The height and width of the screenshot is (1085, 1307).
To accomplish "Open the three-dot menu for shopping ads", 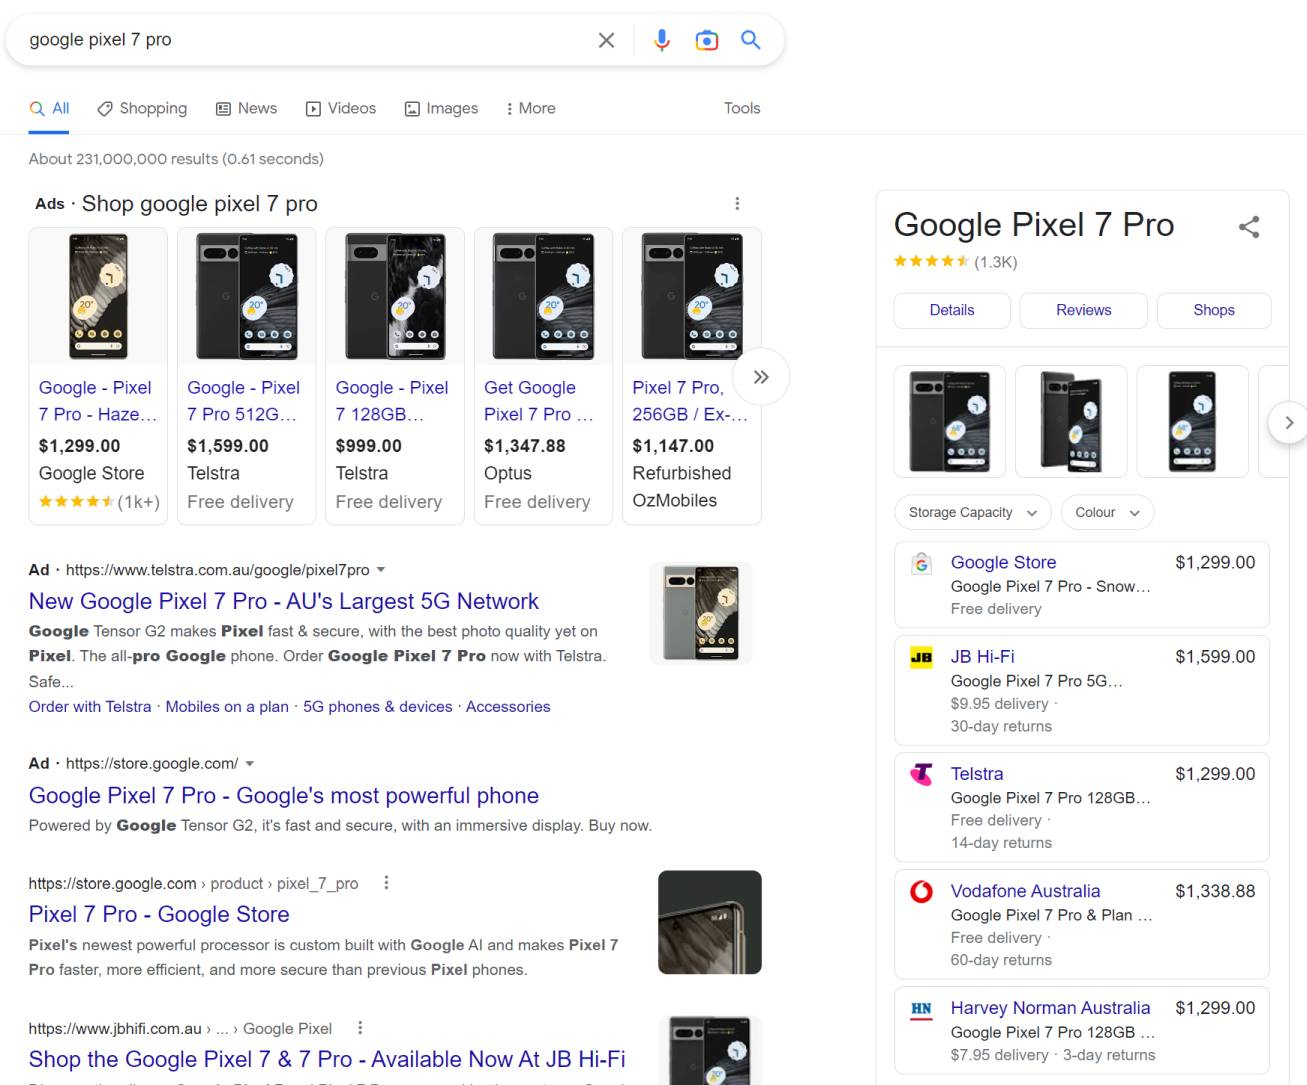I will 737,204.
